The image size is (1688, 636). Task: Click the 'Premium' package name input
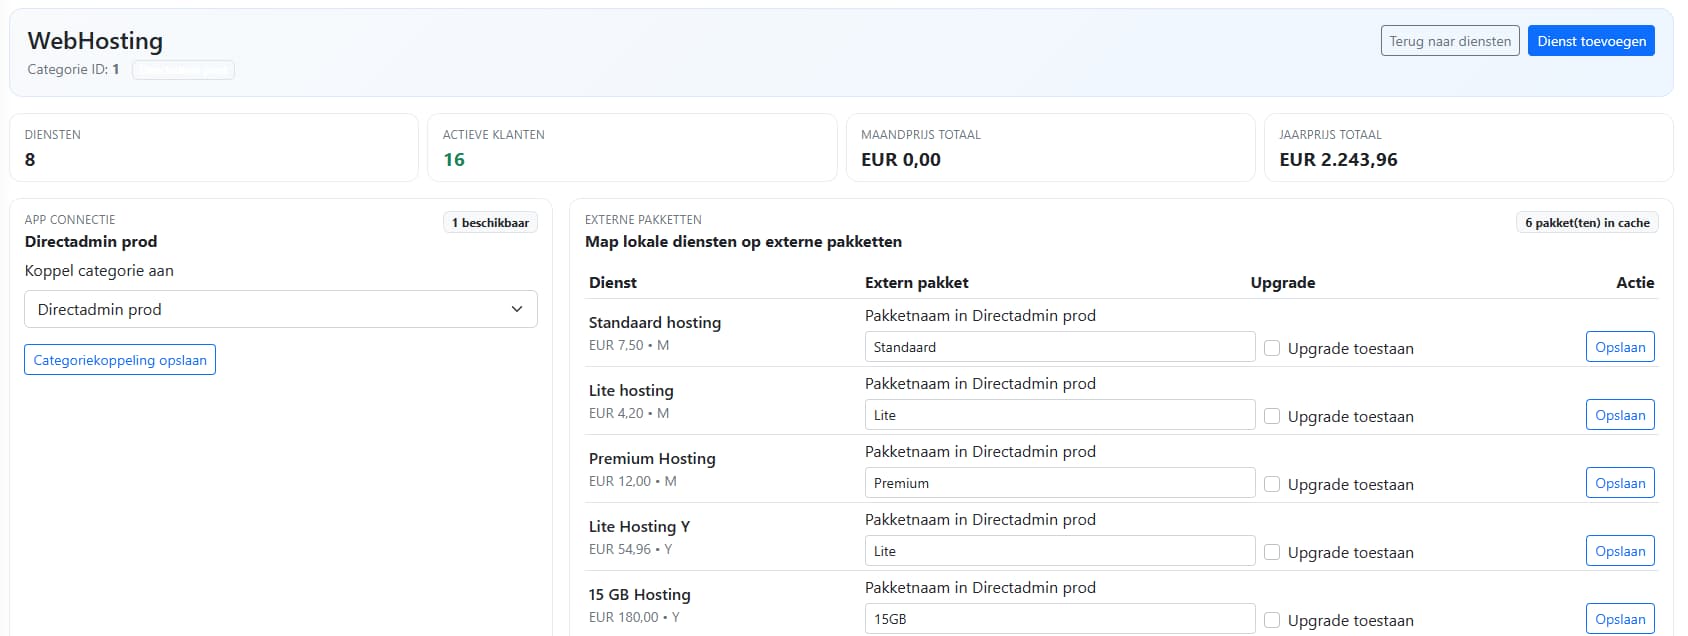click(x=1059, y=483)
